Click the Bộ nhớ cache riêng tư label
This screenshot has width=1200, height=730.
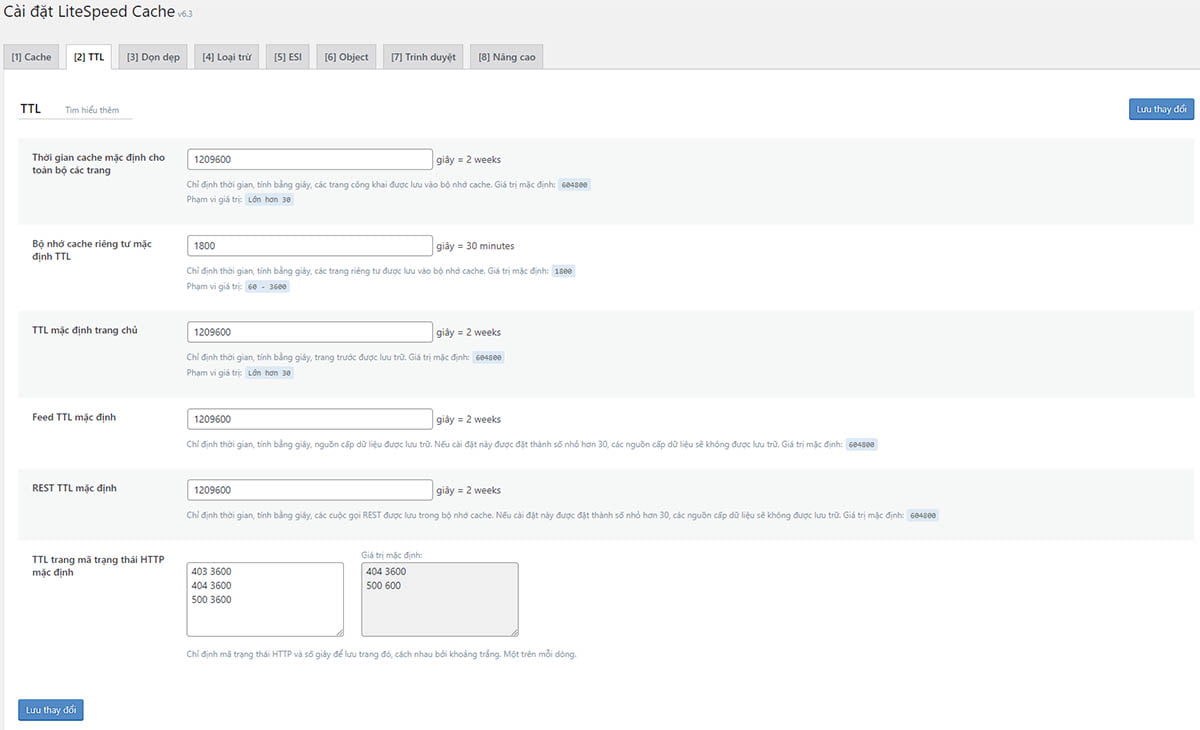pos(92,250)
